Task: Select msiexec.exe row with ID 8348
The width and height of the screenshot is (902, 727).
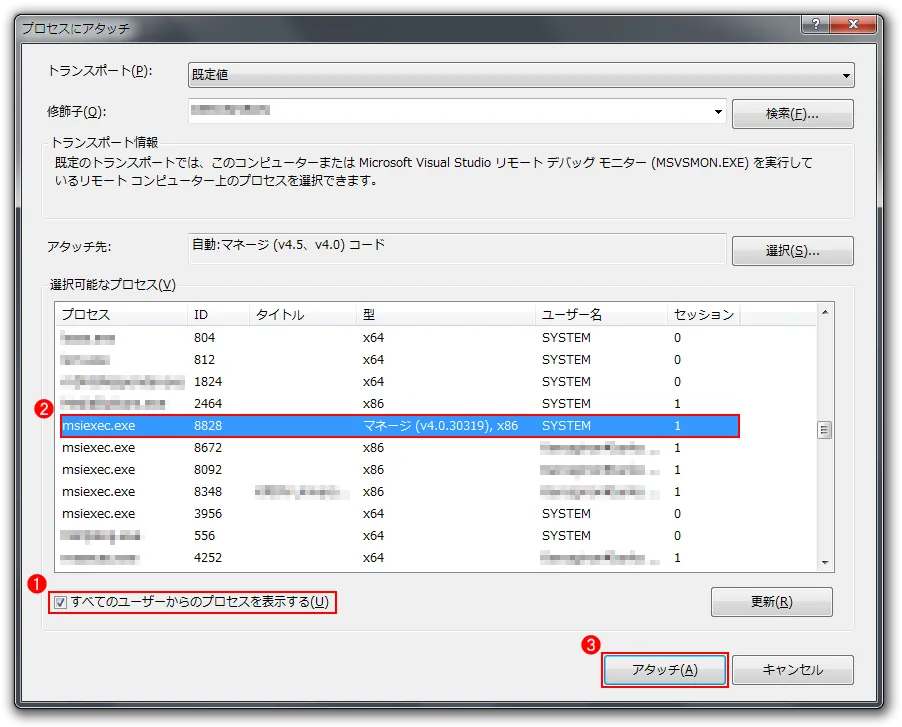Action: (400, 492)
